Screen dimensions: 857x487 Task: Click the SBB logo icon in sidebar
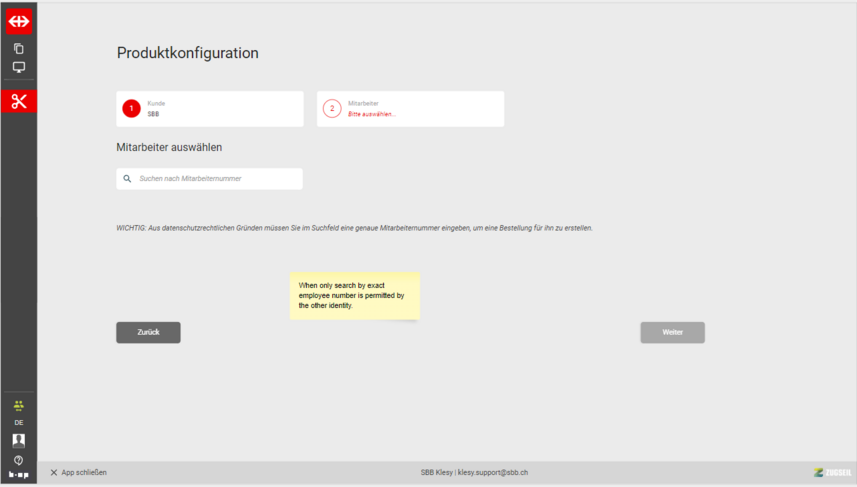point(18,21)
